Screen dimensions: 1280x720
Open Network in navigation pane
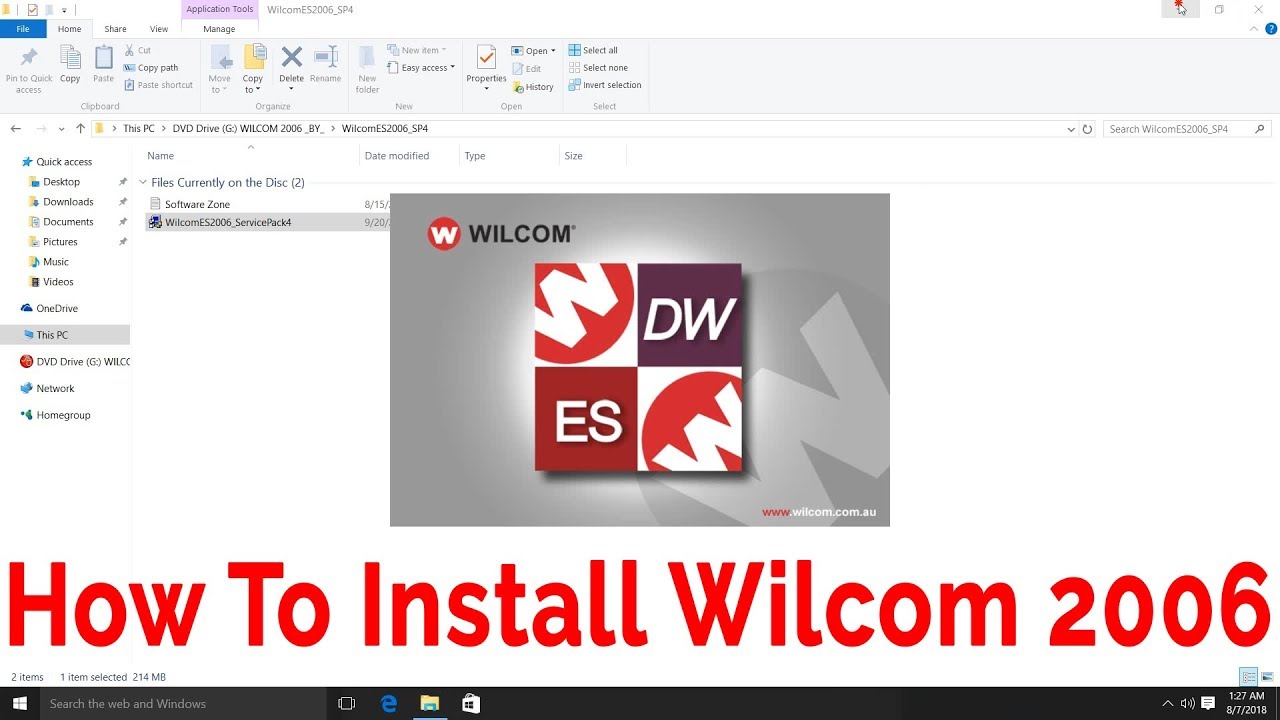pos(55,389)
